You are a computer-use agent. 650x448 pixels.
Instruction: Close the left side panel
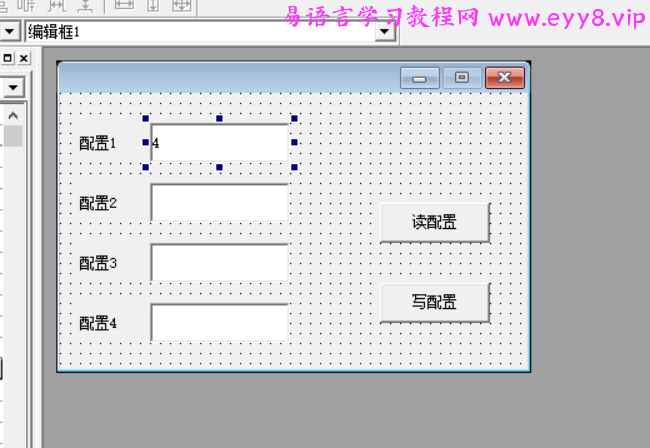24,58
